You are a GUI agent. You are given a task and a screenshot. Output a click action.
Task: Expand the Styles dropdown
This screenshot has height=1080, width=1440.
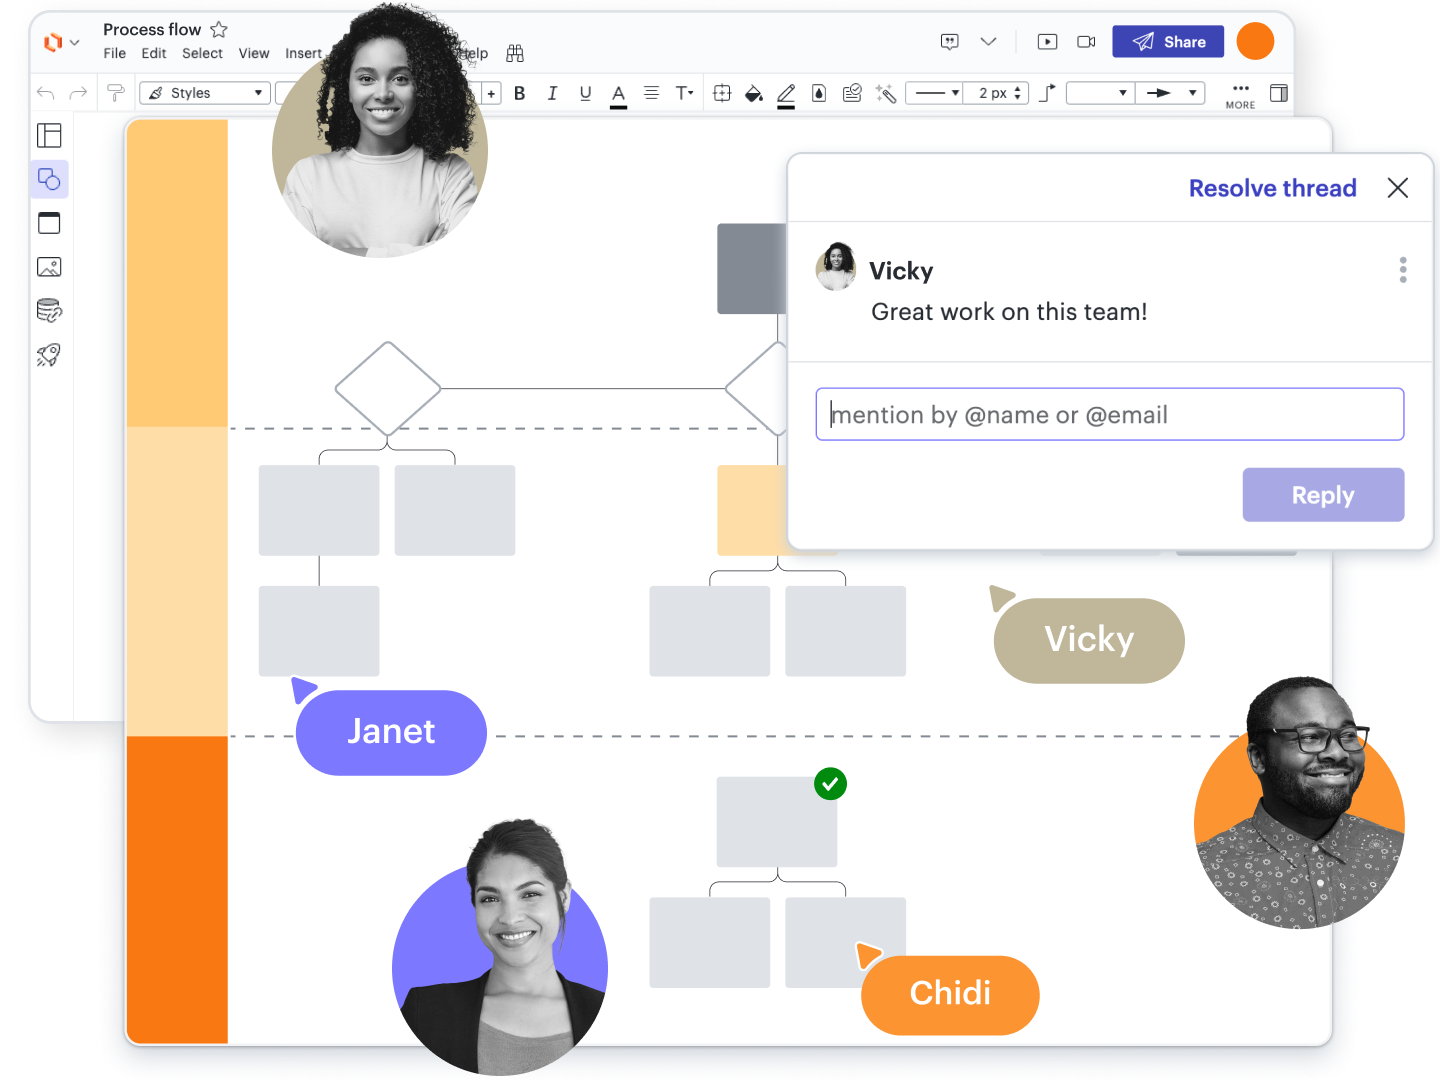[205, 93]
